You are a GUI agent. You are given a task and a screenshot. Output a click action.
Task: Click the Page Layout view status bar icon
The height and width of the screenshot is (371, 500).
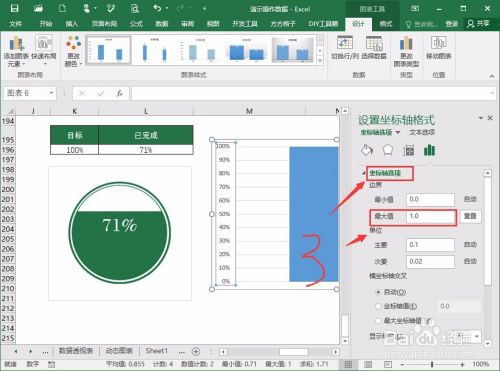[x=368, y=364]
